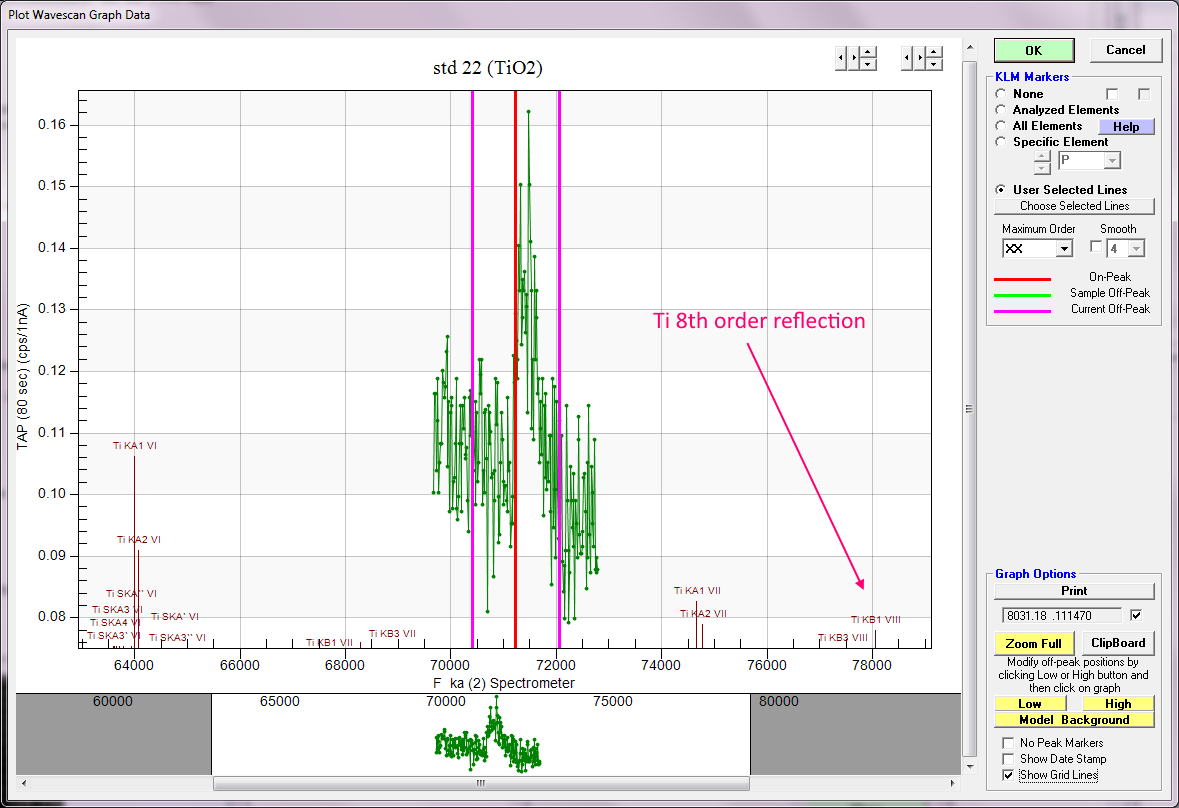
Task: Click the cursor coordinates readout field
Action: [x=1060, y=615]
